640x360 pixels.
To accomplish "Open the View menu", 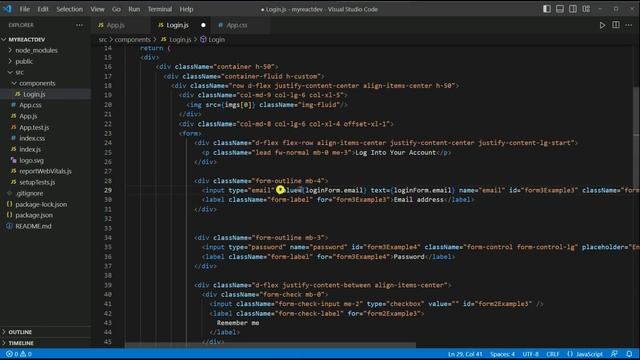I will click(97, 9).
